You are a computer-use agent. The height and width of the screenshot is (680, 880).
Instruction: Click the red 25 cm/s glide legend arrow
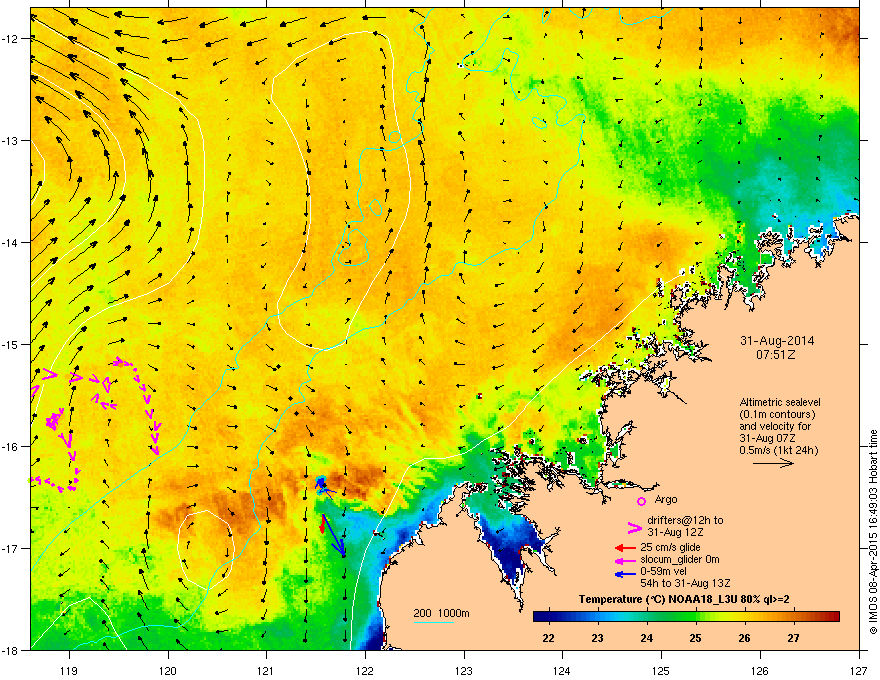coord(625,548)
